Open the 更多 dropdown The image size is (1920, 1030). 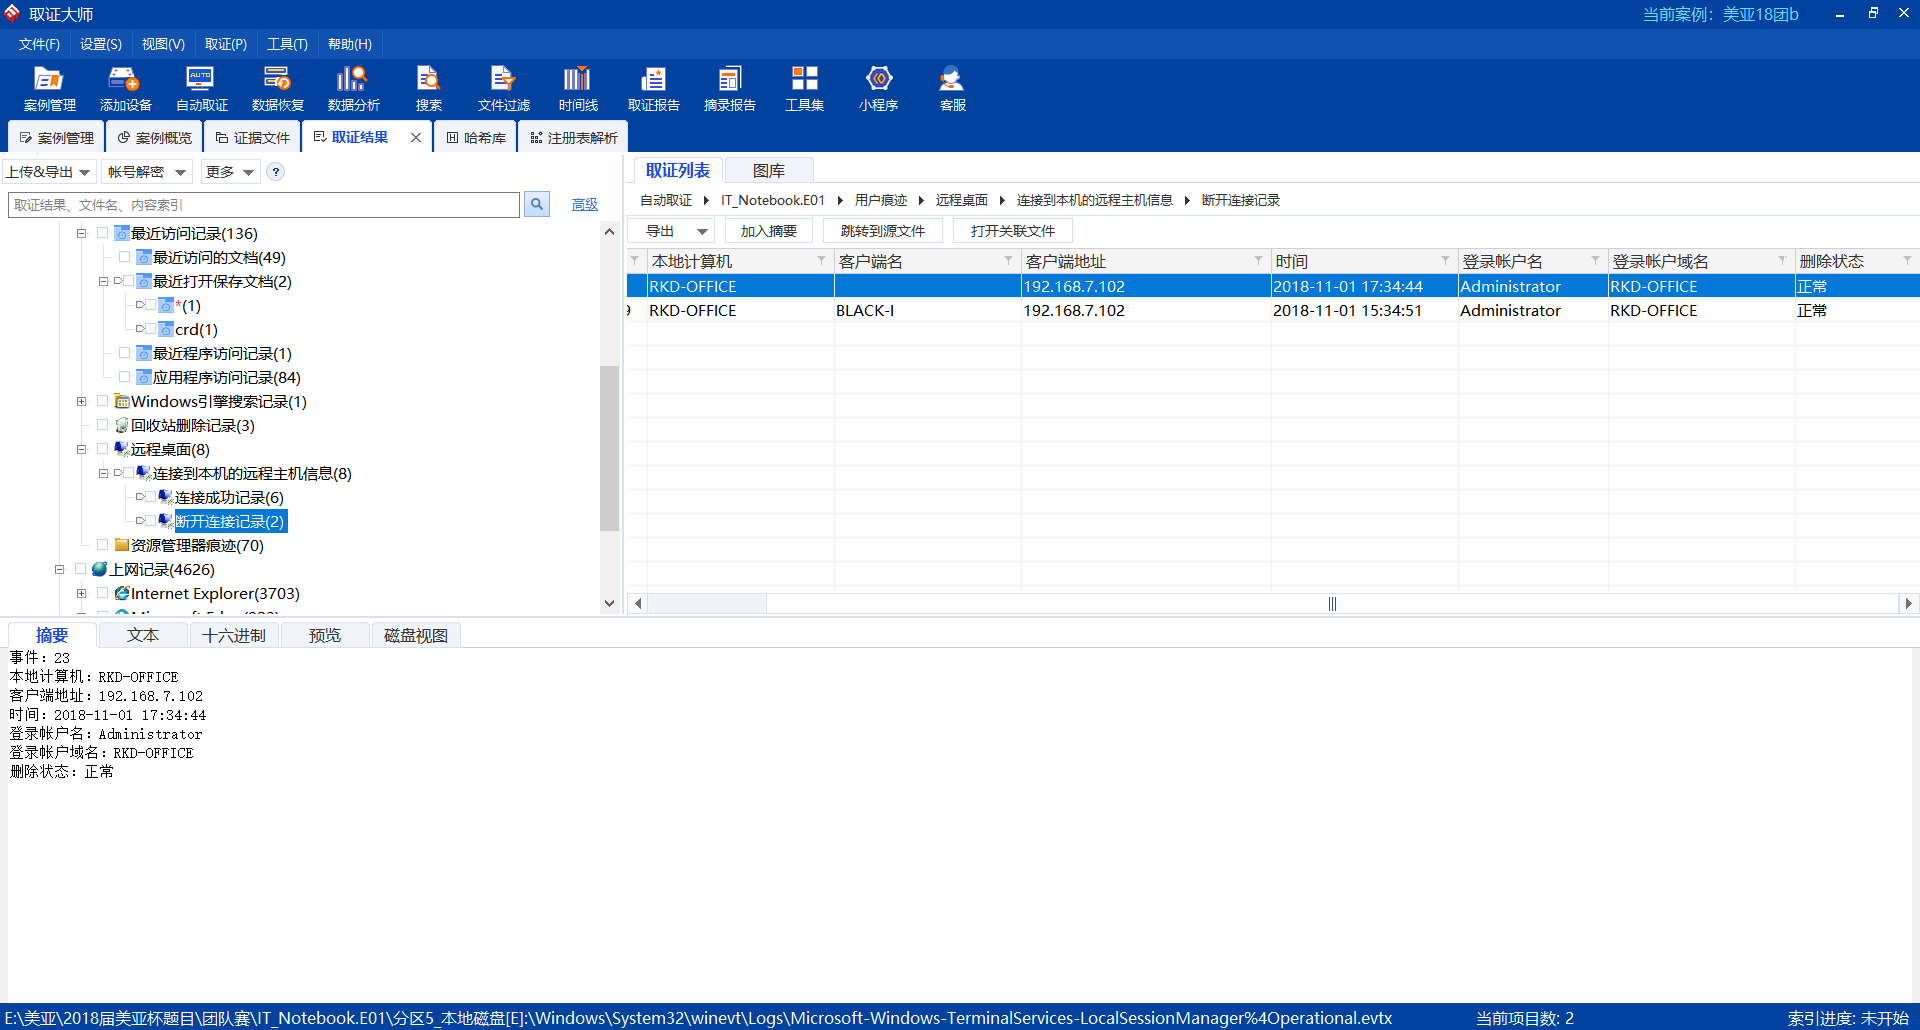coord(230,172)
